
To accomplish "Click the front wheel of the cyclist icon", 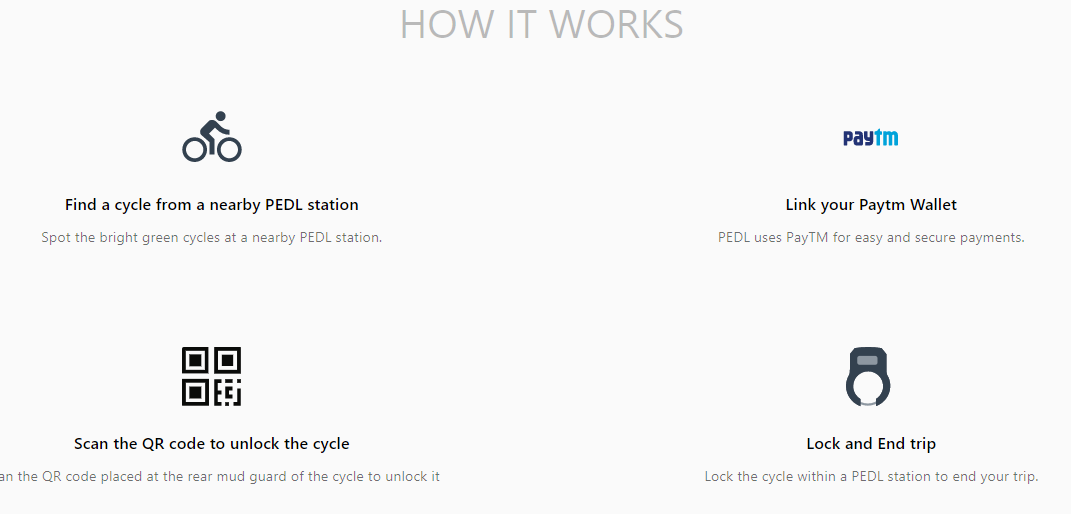I will coord(229,149).
